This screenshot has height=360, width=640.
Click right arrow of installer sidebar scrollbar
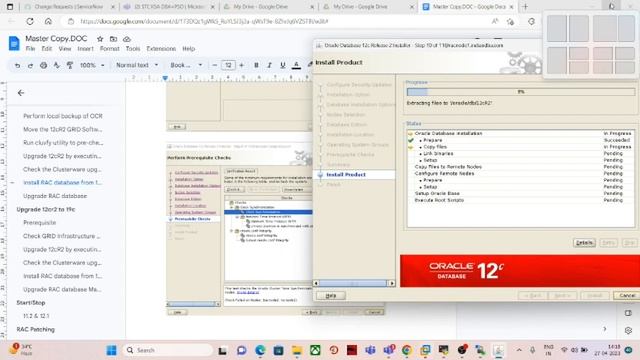[x=392, y=283]
